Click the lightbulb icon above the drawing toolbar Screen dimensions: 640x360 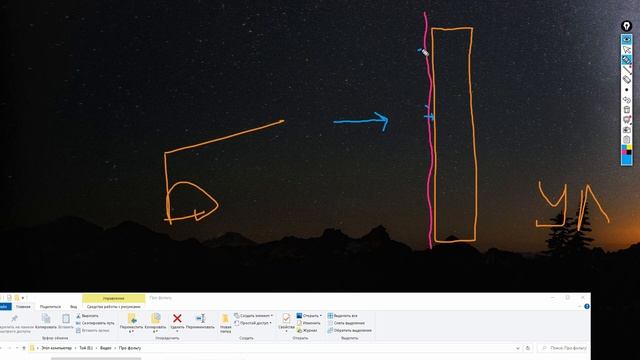click(627, 26)
